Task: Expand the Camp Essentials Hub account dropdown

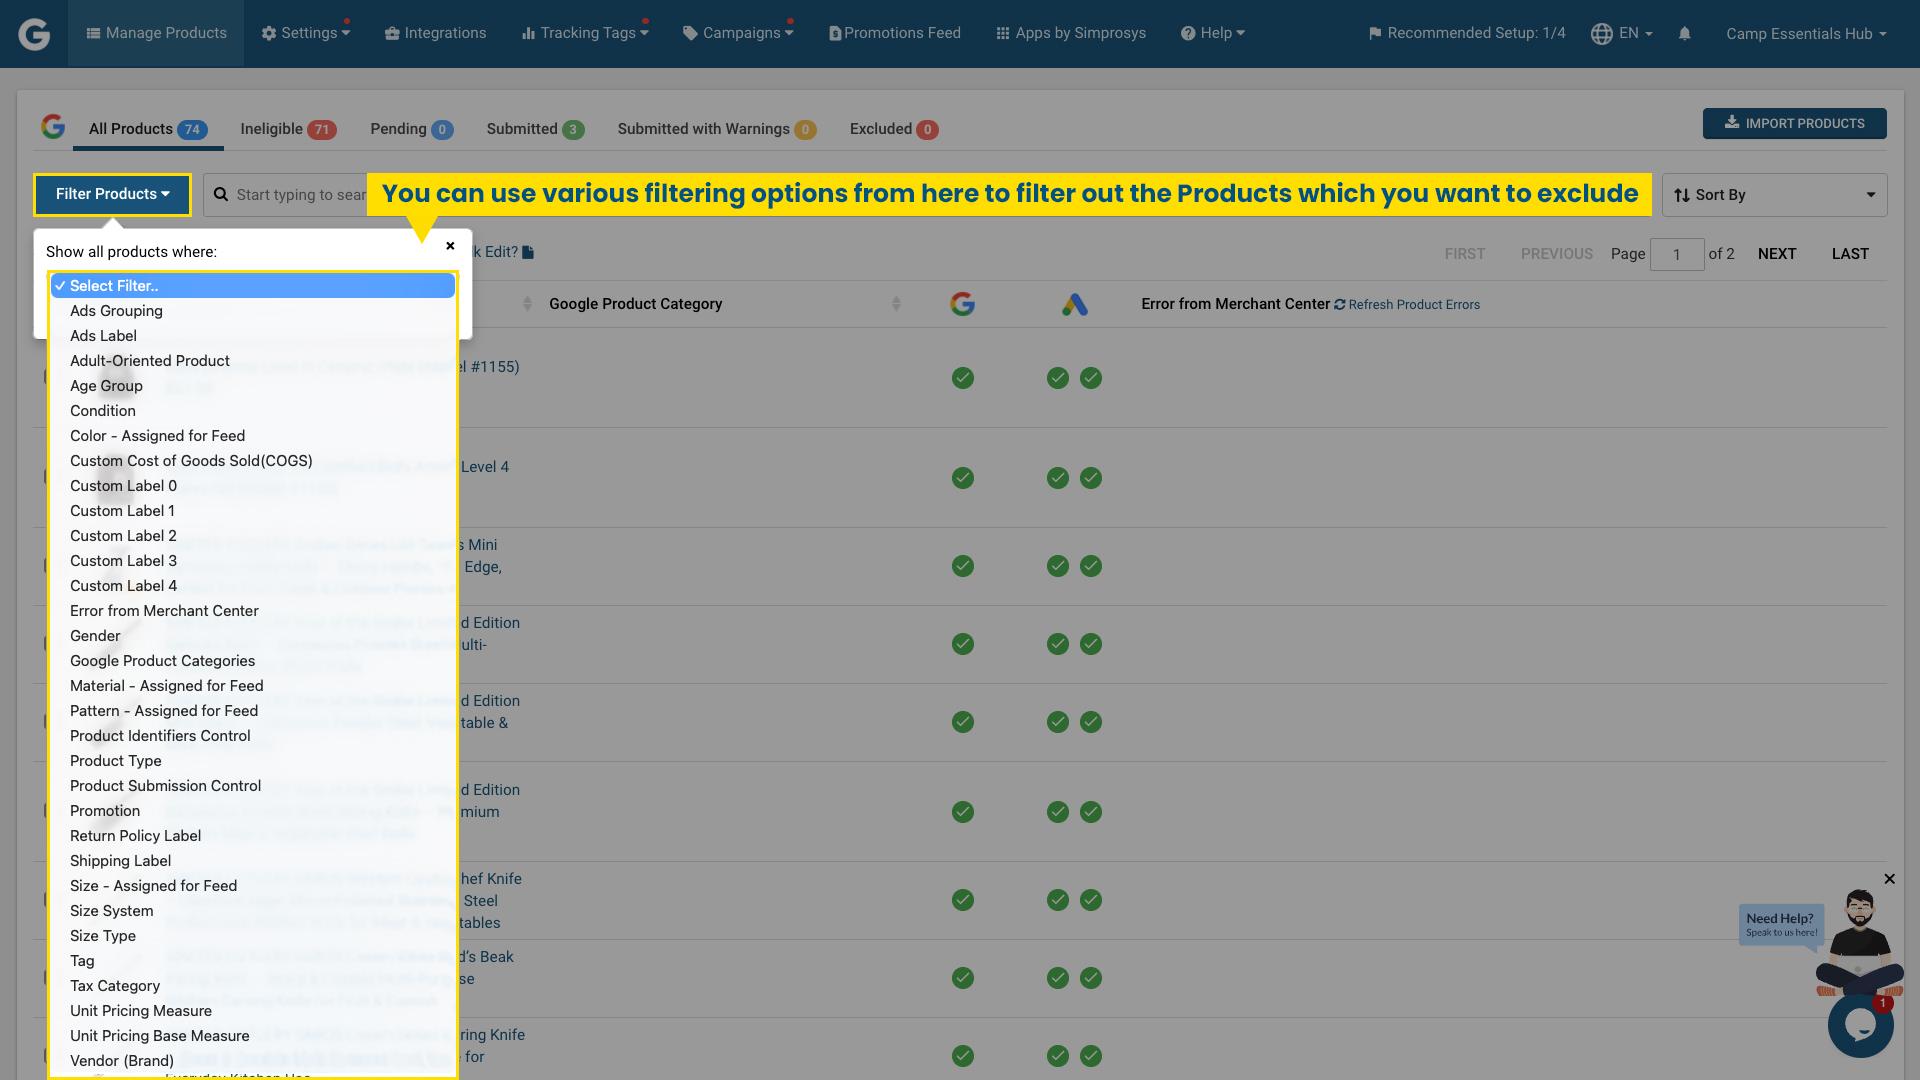Action: pos(1805,33)
